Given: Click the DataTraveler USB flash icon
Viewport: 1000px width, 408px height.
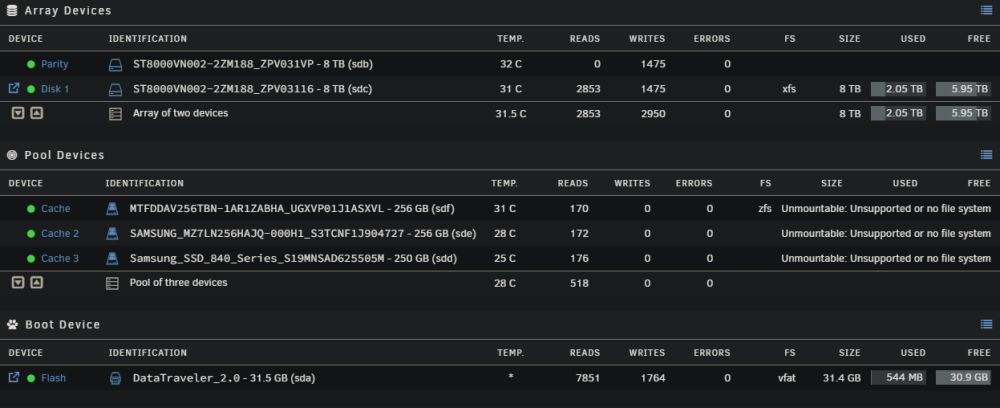Looking at the screenshot, I should [115, 378].
